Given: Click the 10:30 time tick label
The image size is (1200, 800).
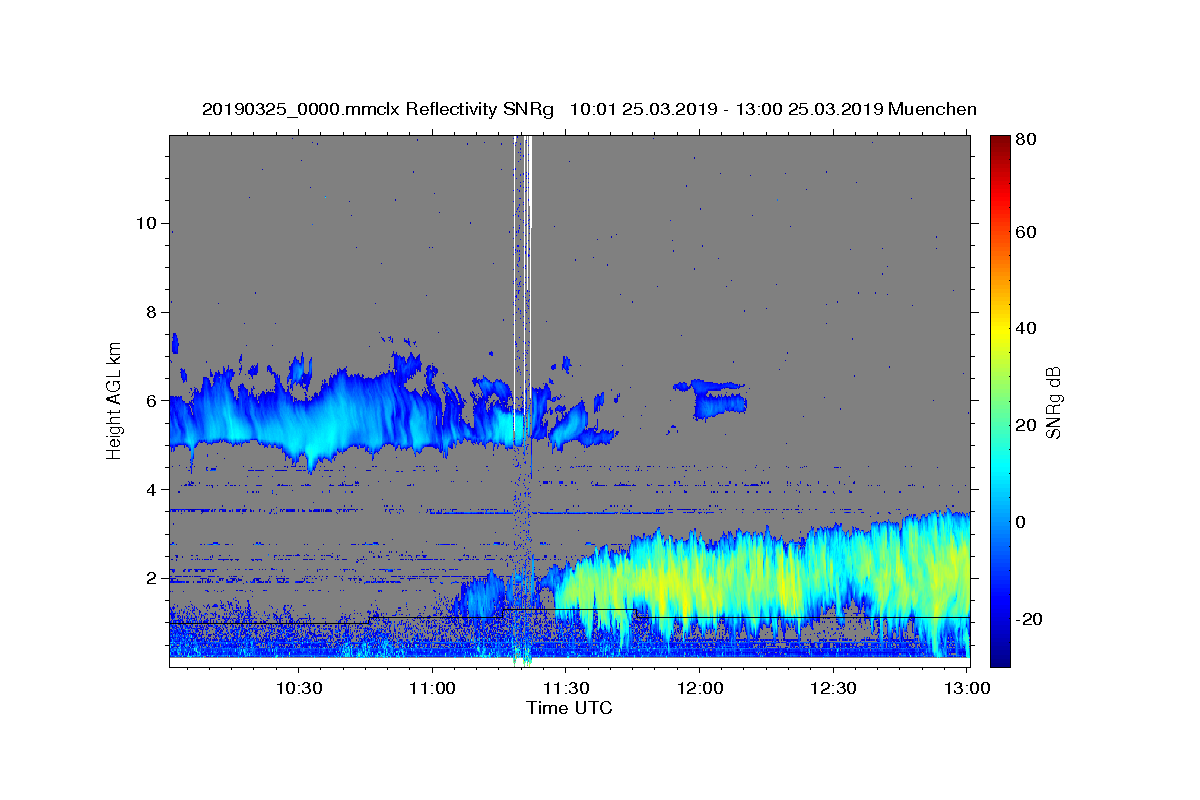Looking at the screenshot, I should (x=299, y=688).
